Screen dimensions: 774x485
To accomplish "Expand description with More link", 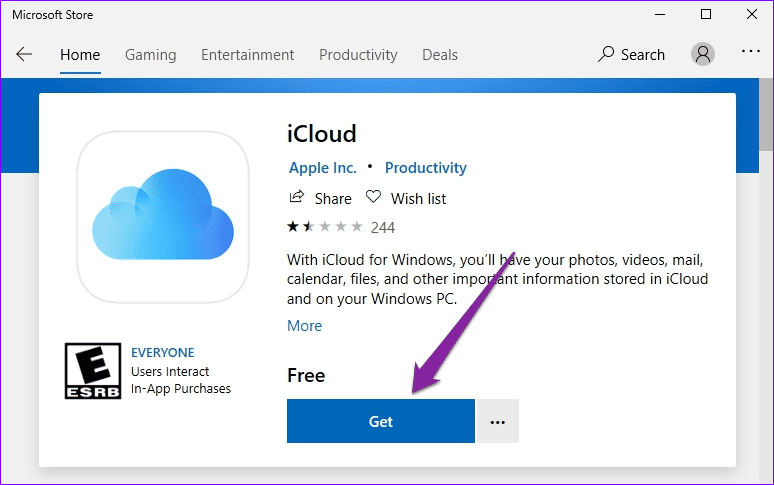I will [x=304, y=326].
